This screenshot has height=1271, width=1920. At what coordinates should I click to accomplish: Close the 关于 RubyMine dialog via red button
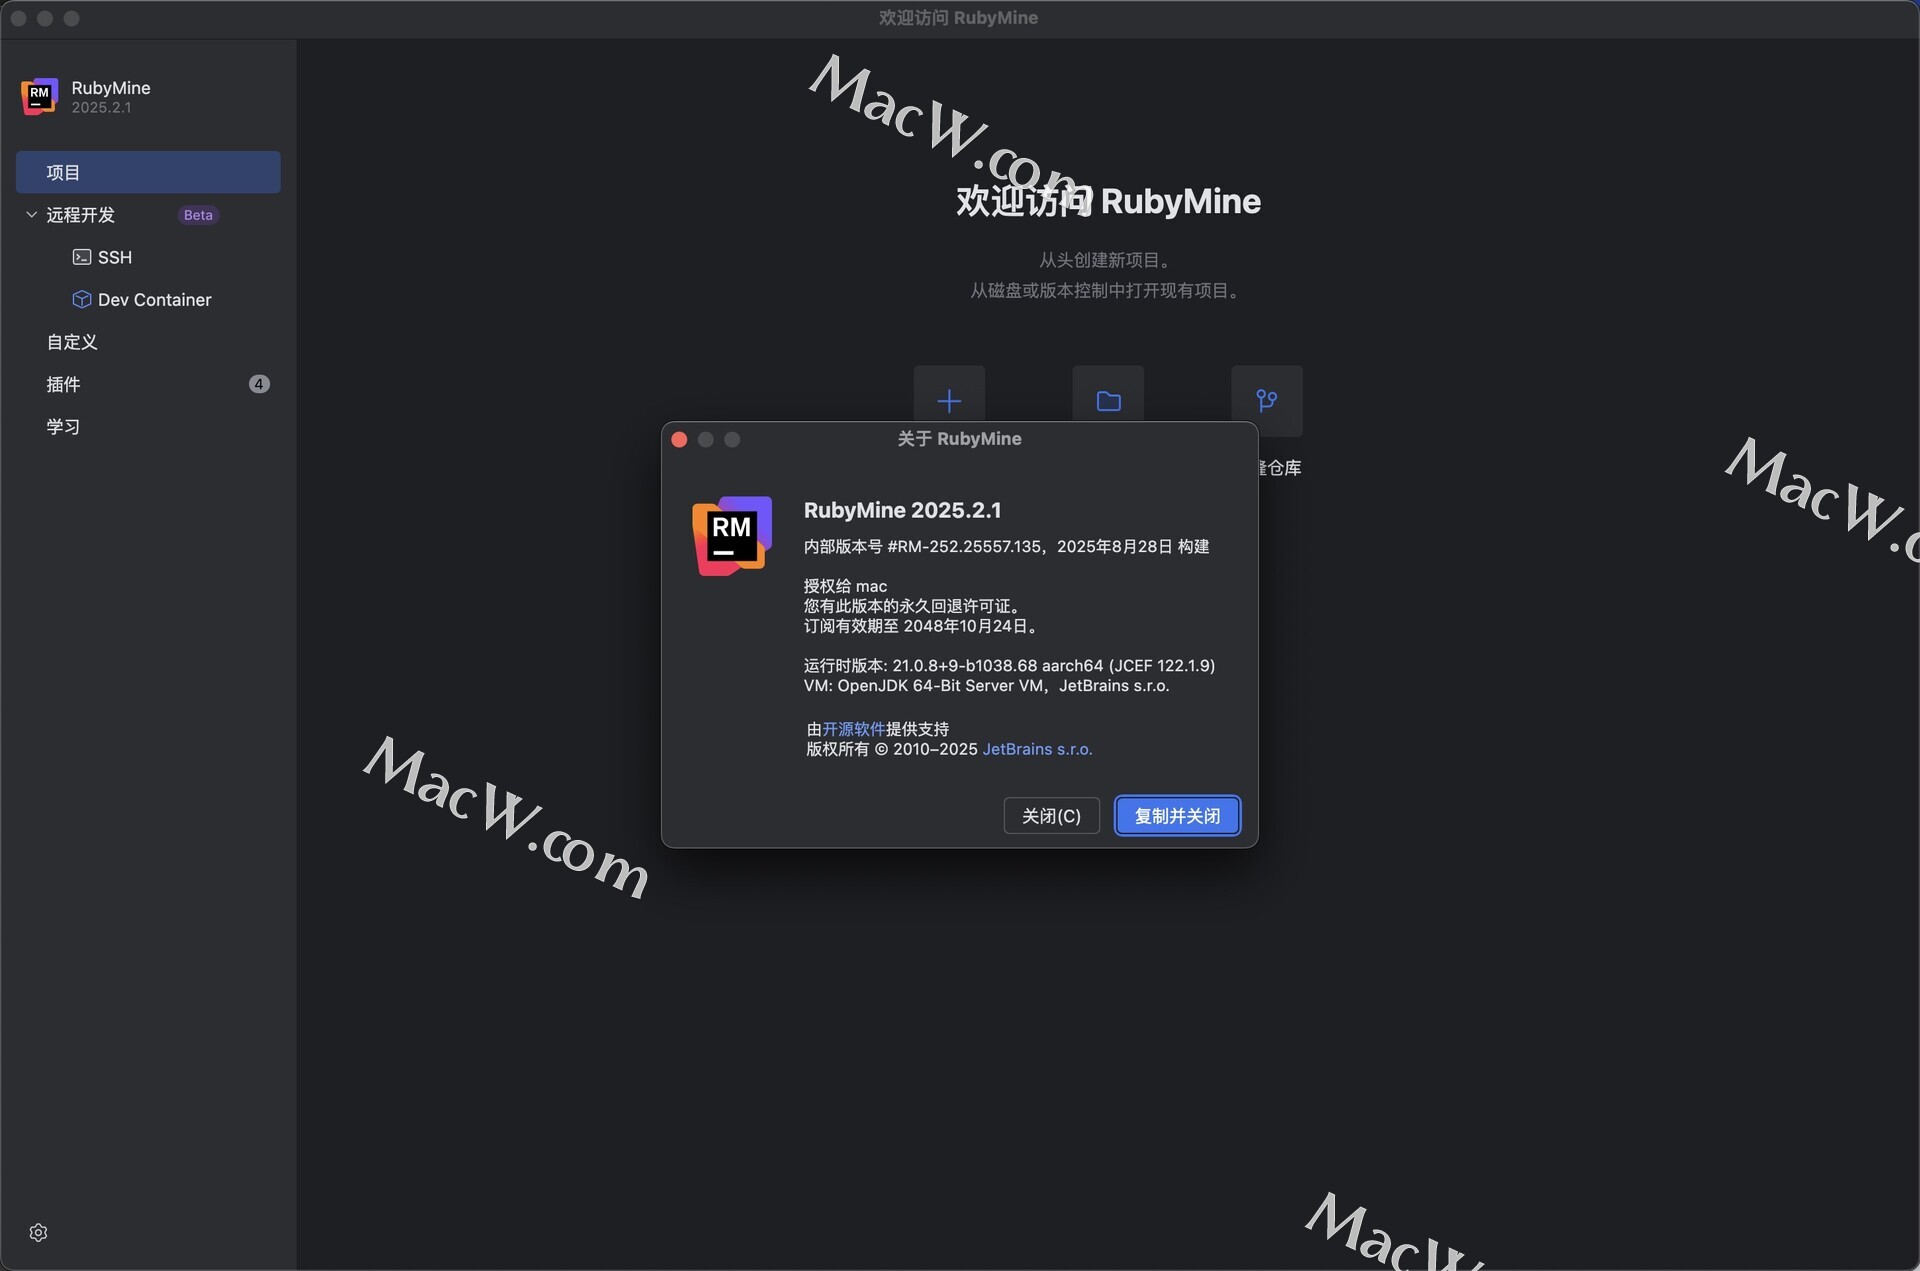click(679, 440)
